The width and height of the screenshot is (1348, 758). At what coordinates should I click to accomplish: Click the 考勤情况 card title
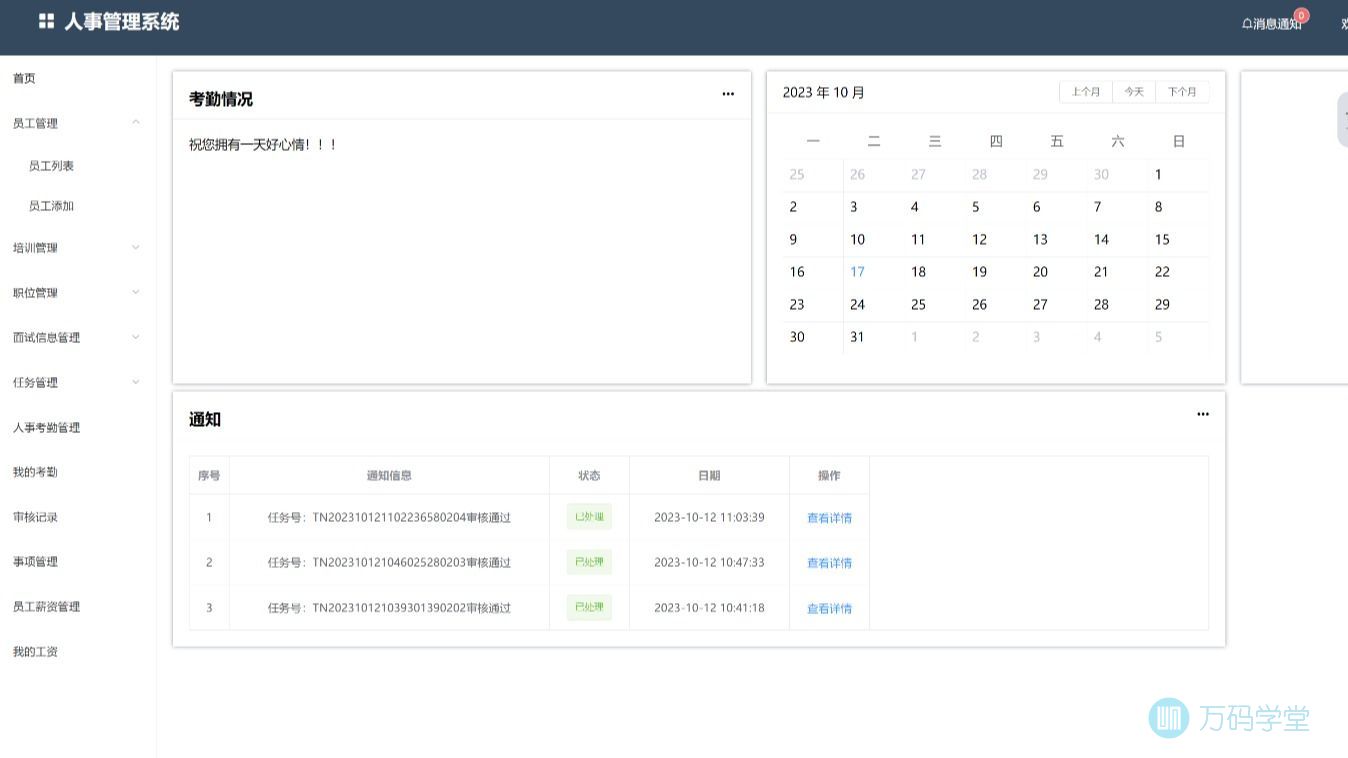(x=221, y=99)
